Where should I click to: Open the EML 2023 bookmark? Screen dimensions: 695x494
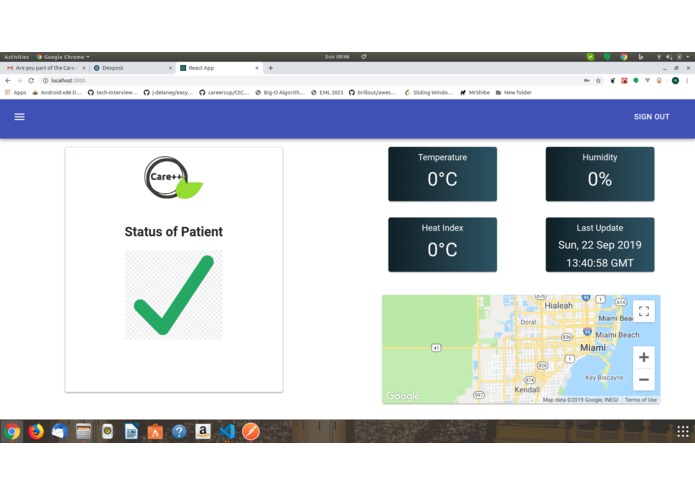pyautogui.click(x=327, y=93)
